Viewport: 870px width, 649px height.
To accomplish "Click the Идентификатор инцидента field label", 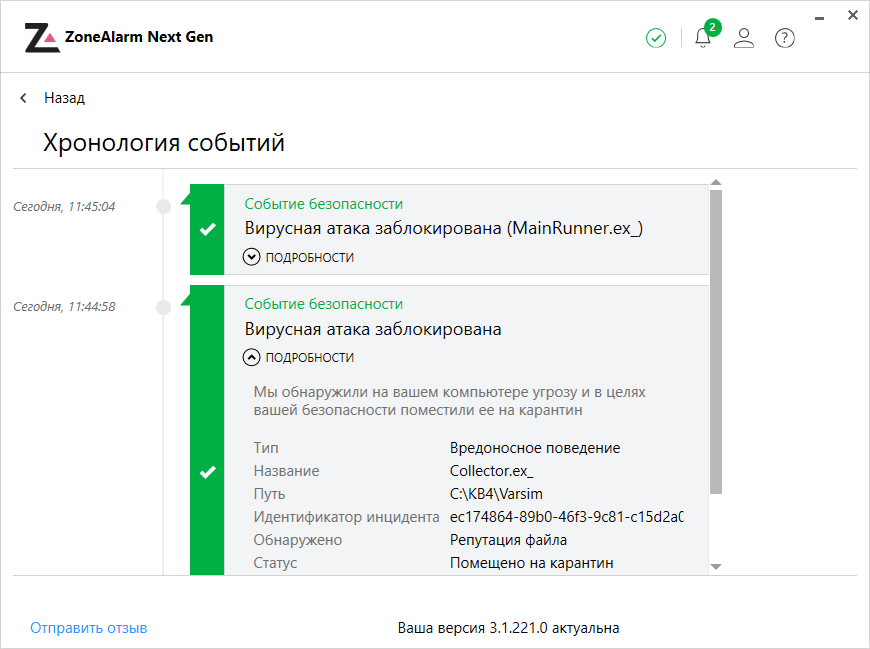I will click(346, 517).
